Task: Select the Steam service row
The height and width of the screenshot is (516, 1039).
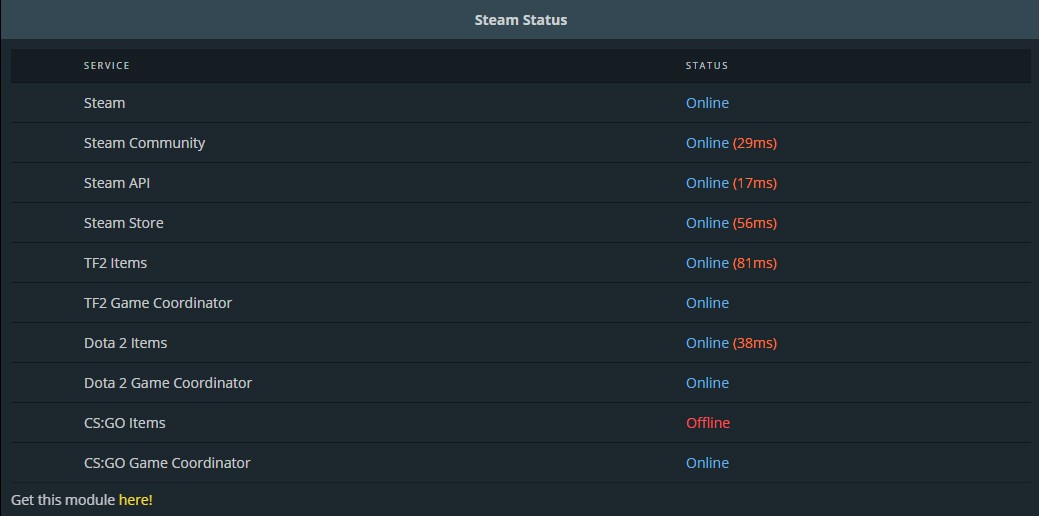Action: pos(520,103)
